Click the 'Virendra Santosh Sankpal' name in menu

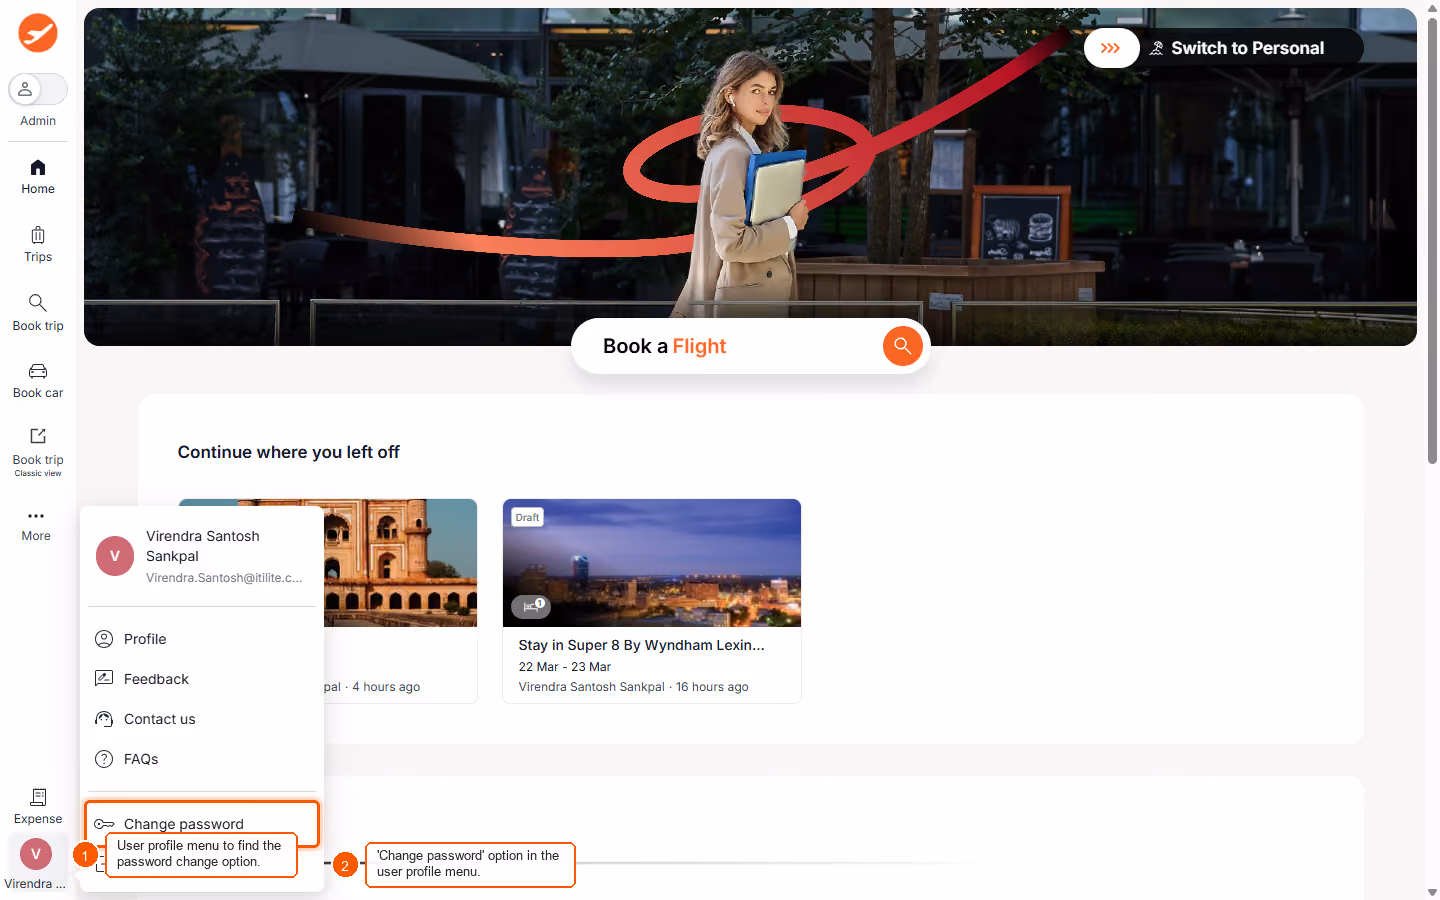point(203,546)
